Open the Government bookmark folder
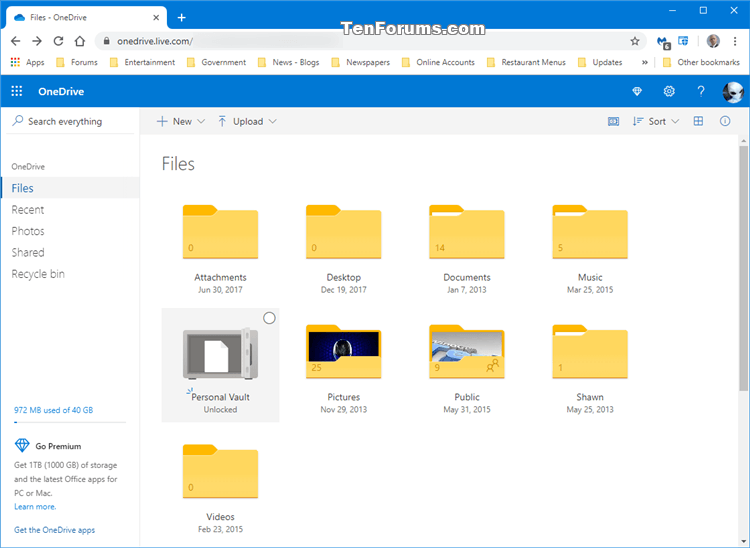750x548 pixels. coord(217,62)
